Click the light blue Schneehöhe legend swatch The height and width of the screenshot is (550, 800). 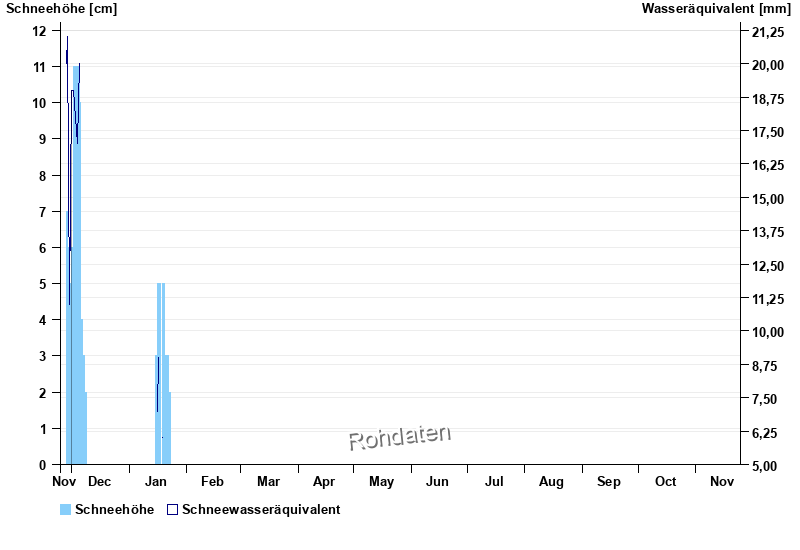[66, 509]
